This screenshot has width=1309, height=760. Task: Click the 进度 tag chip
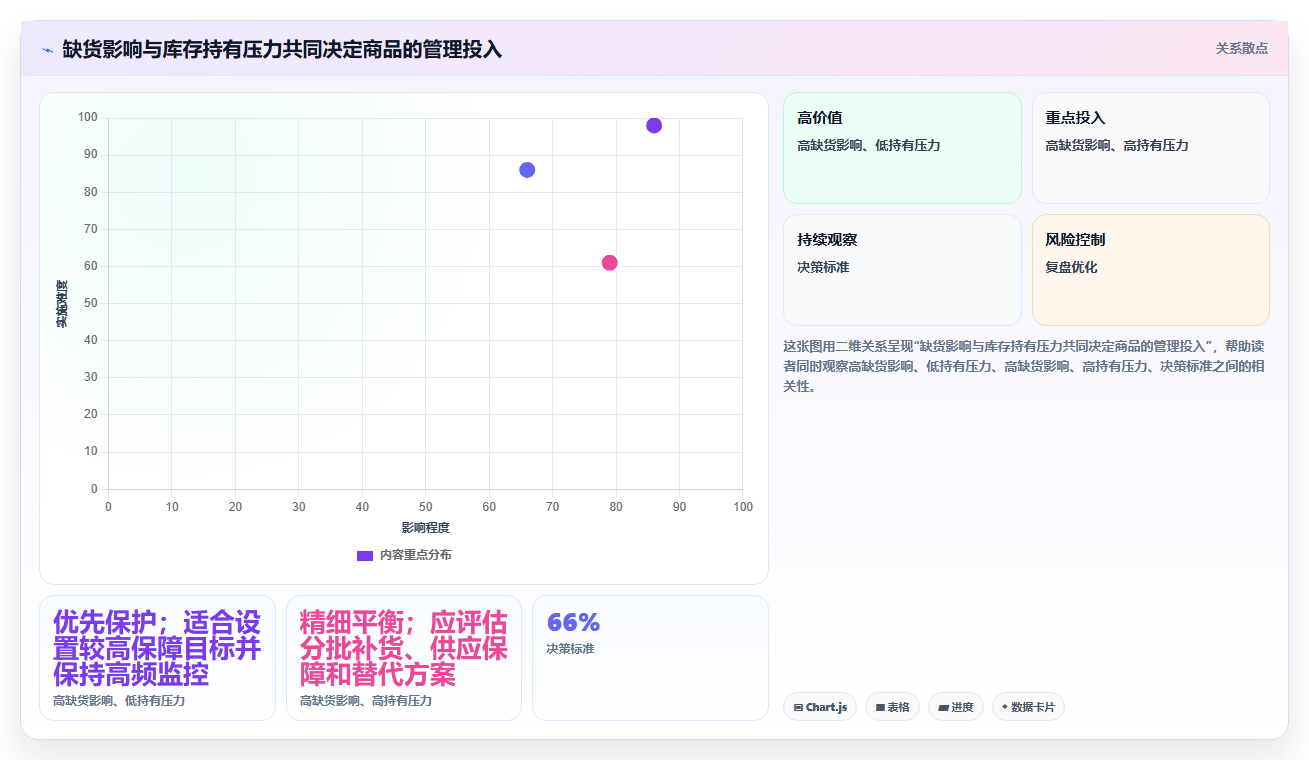pos(956,707)
